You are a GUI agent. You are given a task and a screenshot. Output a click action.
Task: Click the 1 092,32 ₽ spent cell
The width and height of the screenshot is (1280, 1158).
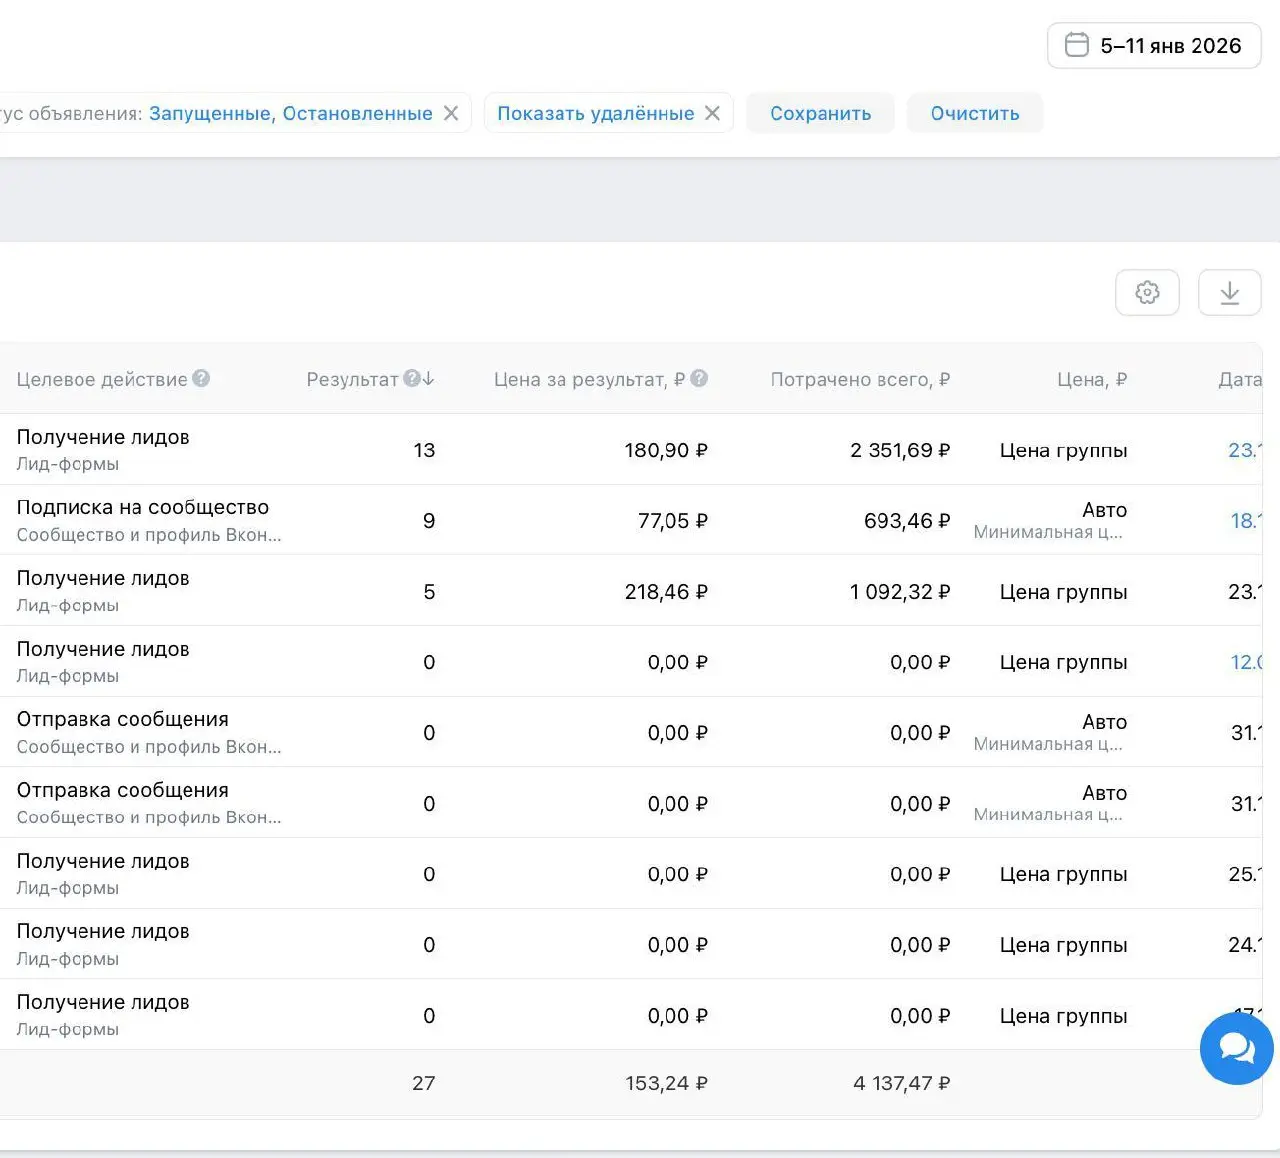click(x=900, y=592)
